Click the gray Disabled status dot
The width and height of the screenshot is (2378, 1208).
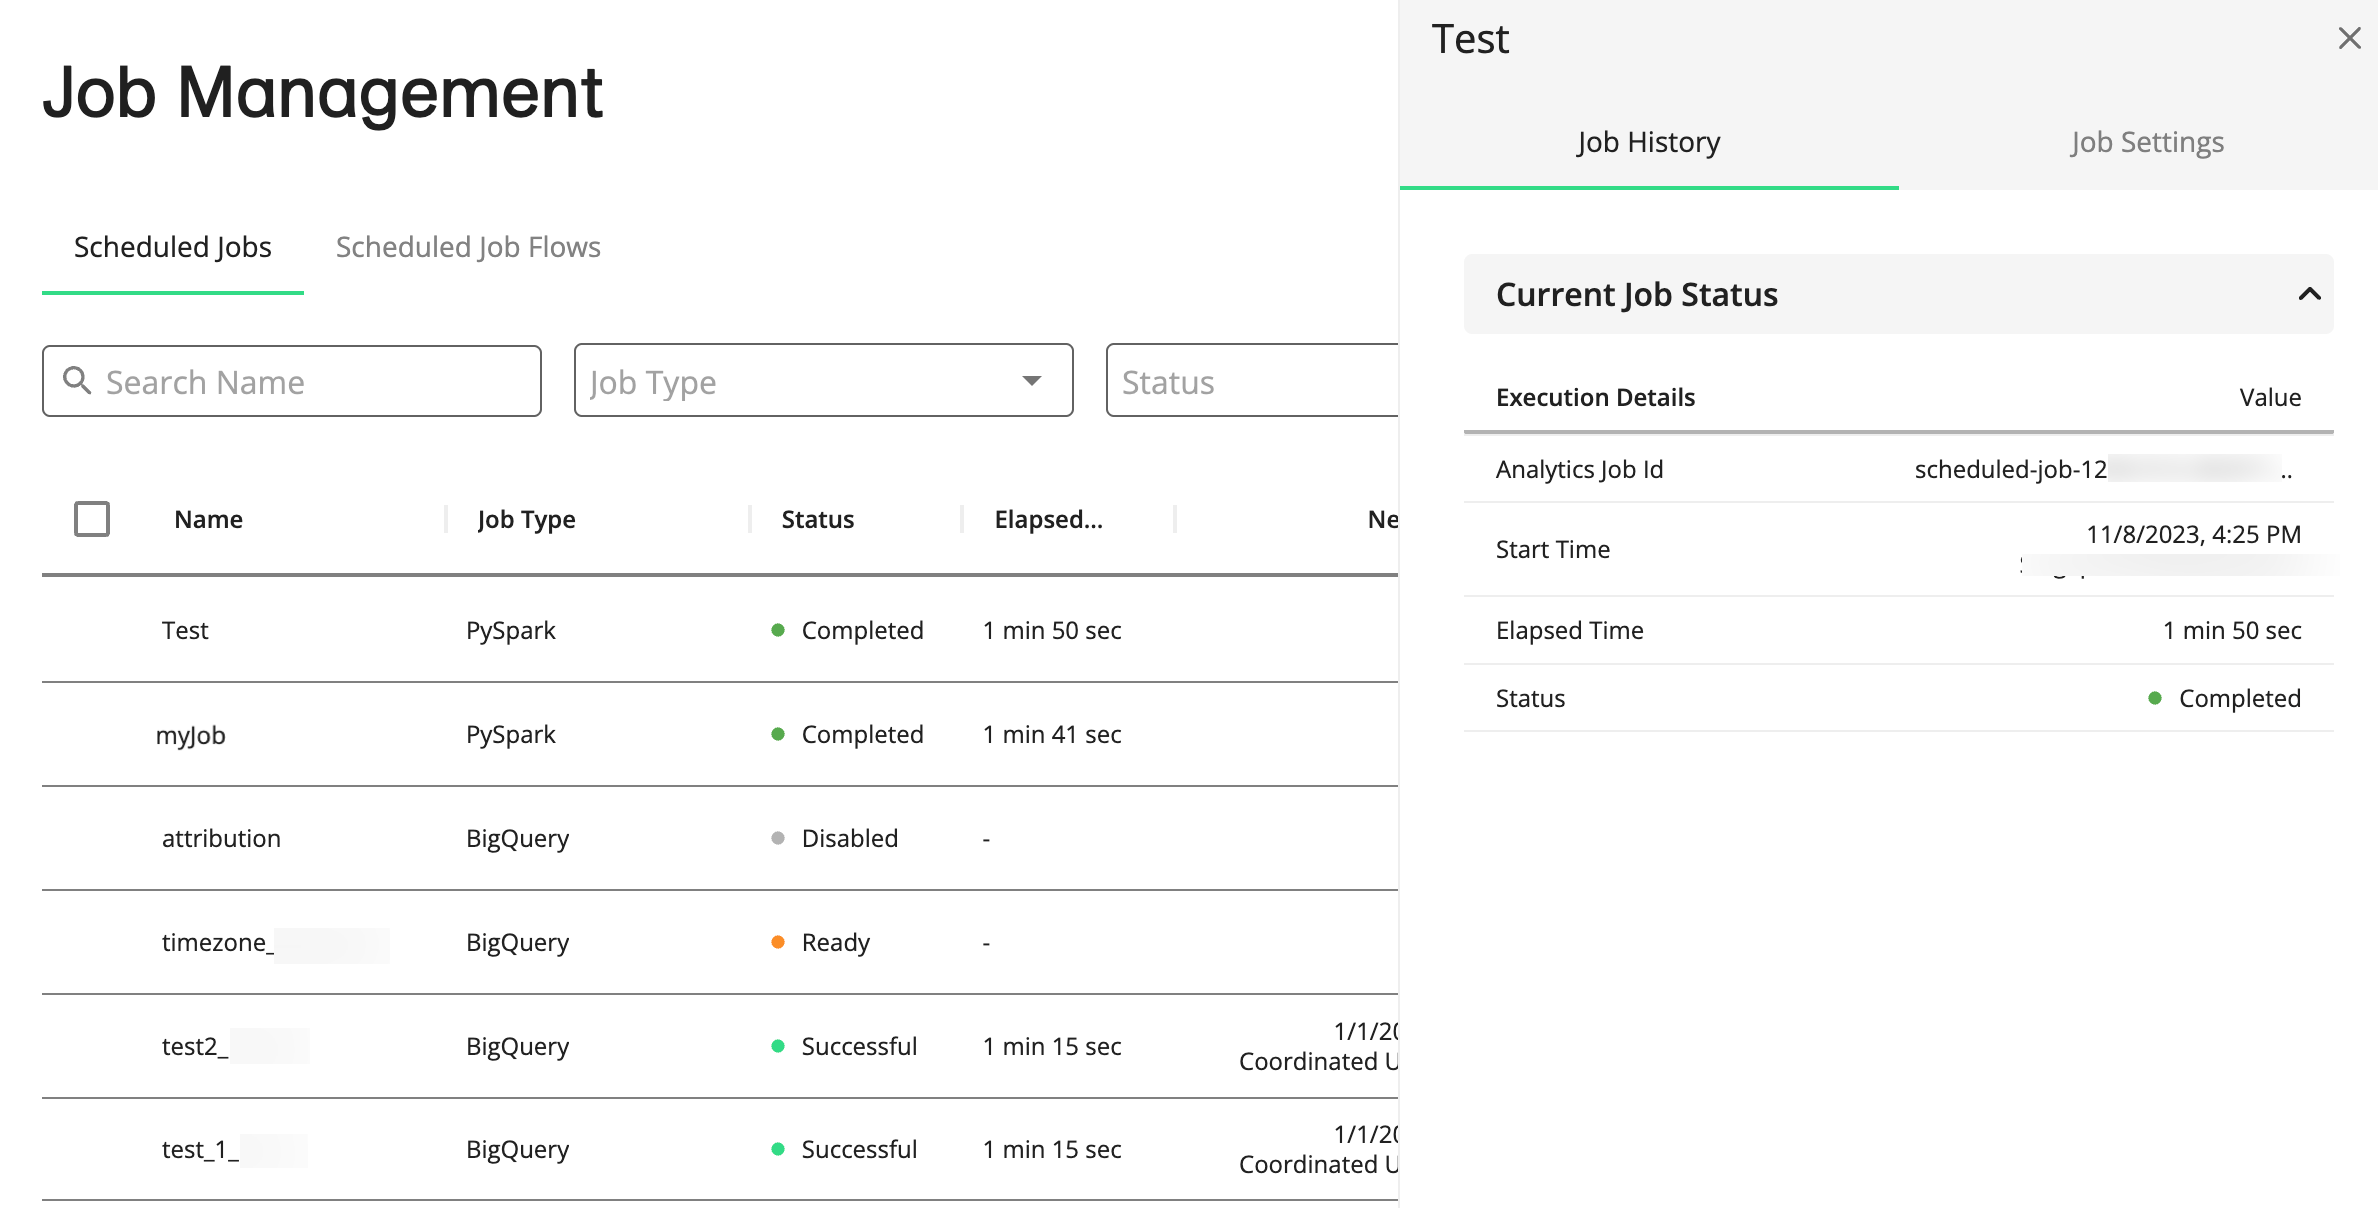tap(778, 838)
